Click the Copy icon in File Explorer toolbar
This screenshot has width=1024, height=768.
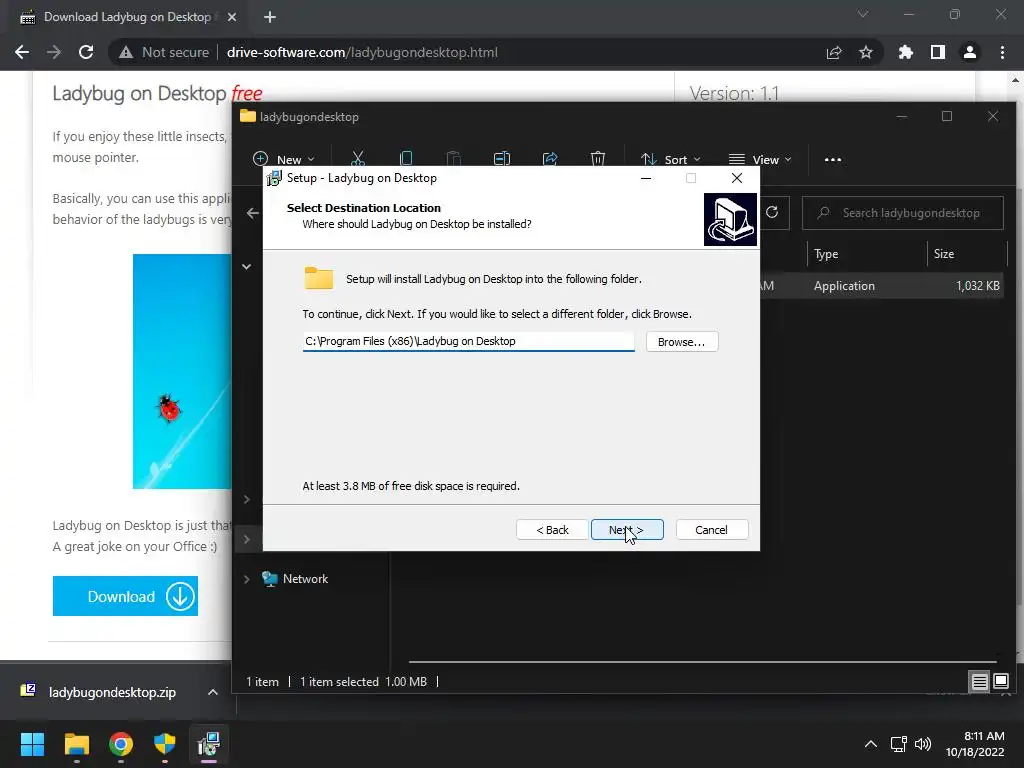406,159
